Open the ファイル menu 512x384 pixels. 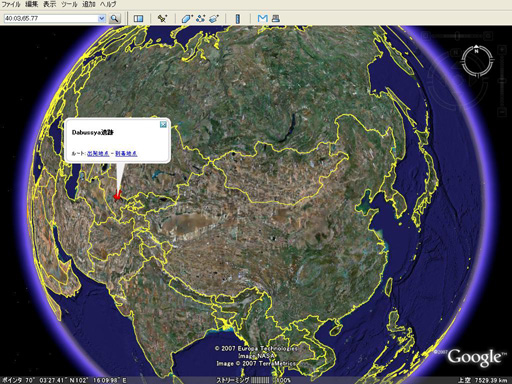click(11, 4)
